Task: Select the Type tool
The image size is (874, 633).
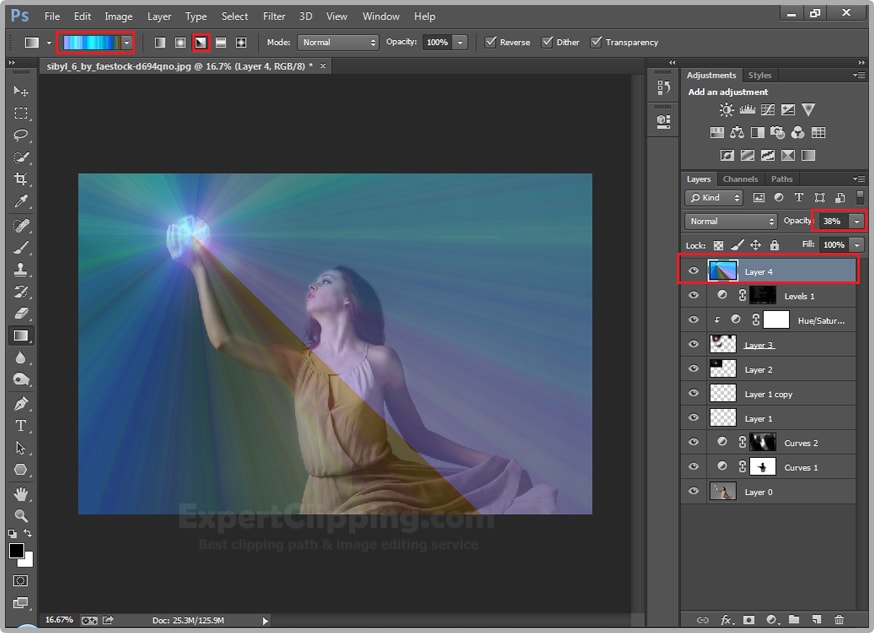Action: point(20,425)
